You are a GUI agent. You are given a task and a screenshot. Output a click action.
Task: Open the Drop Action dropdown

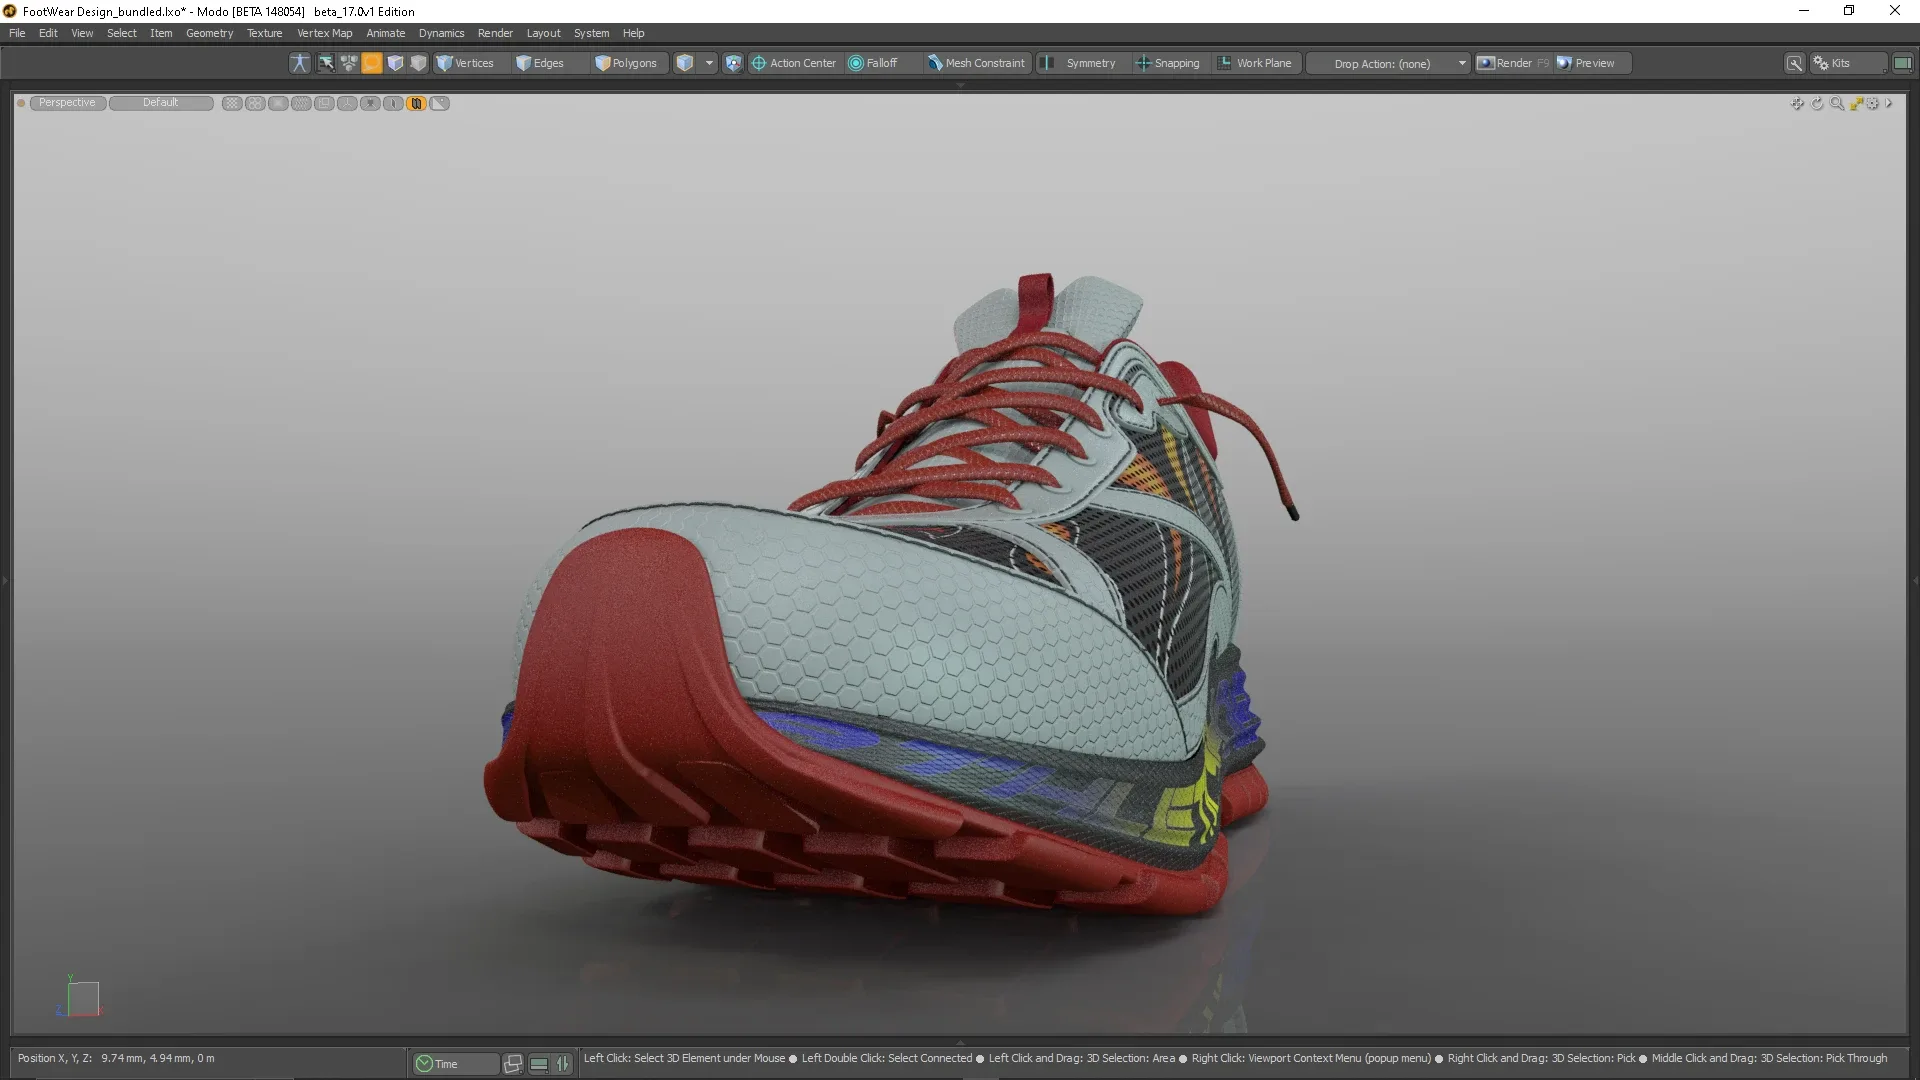[1389, 63]
